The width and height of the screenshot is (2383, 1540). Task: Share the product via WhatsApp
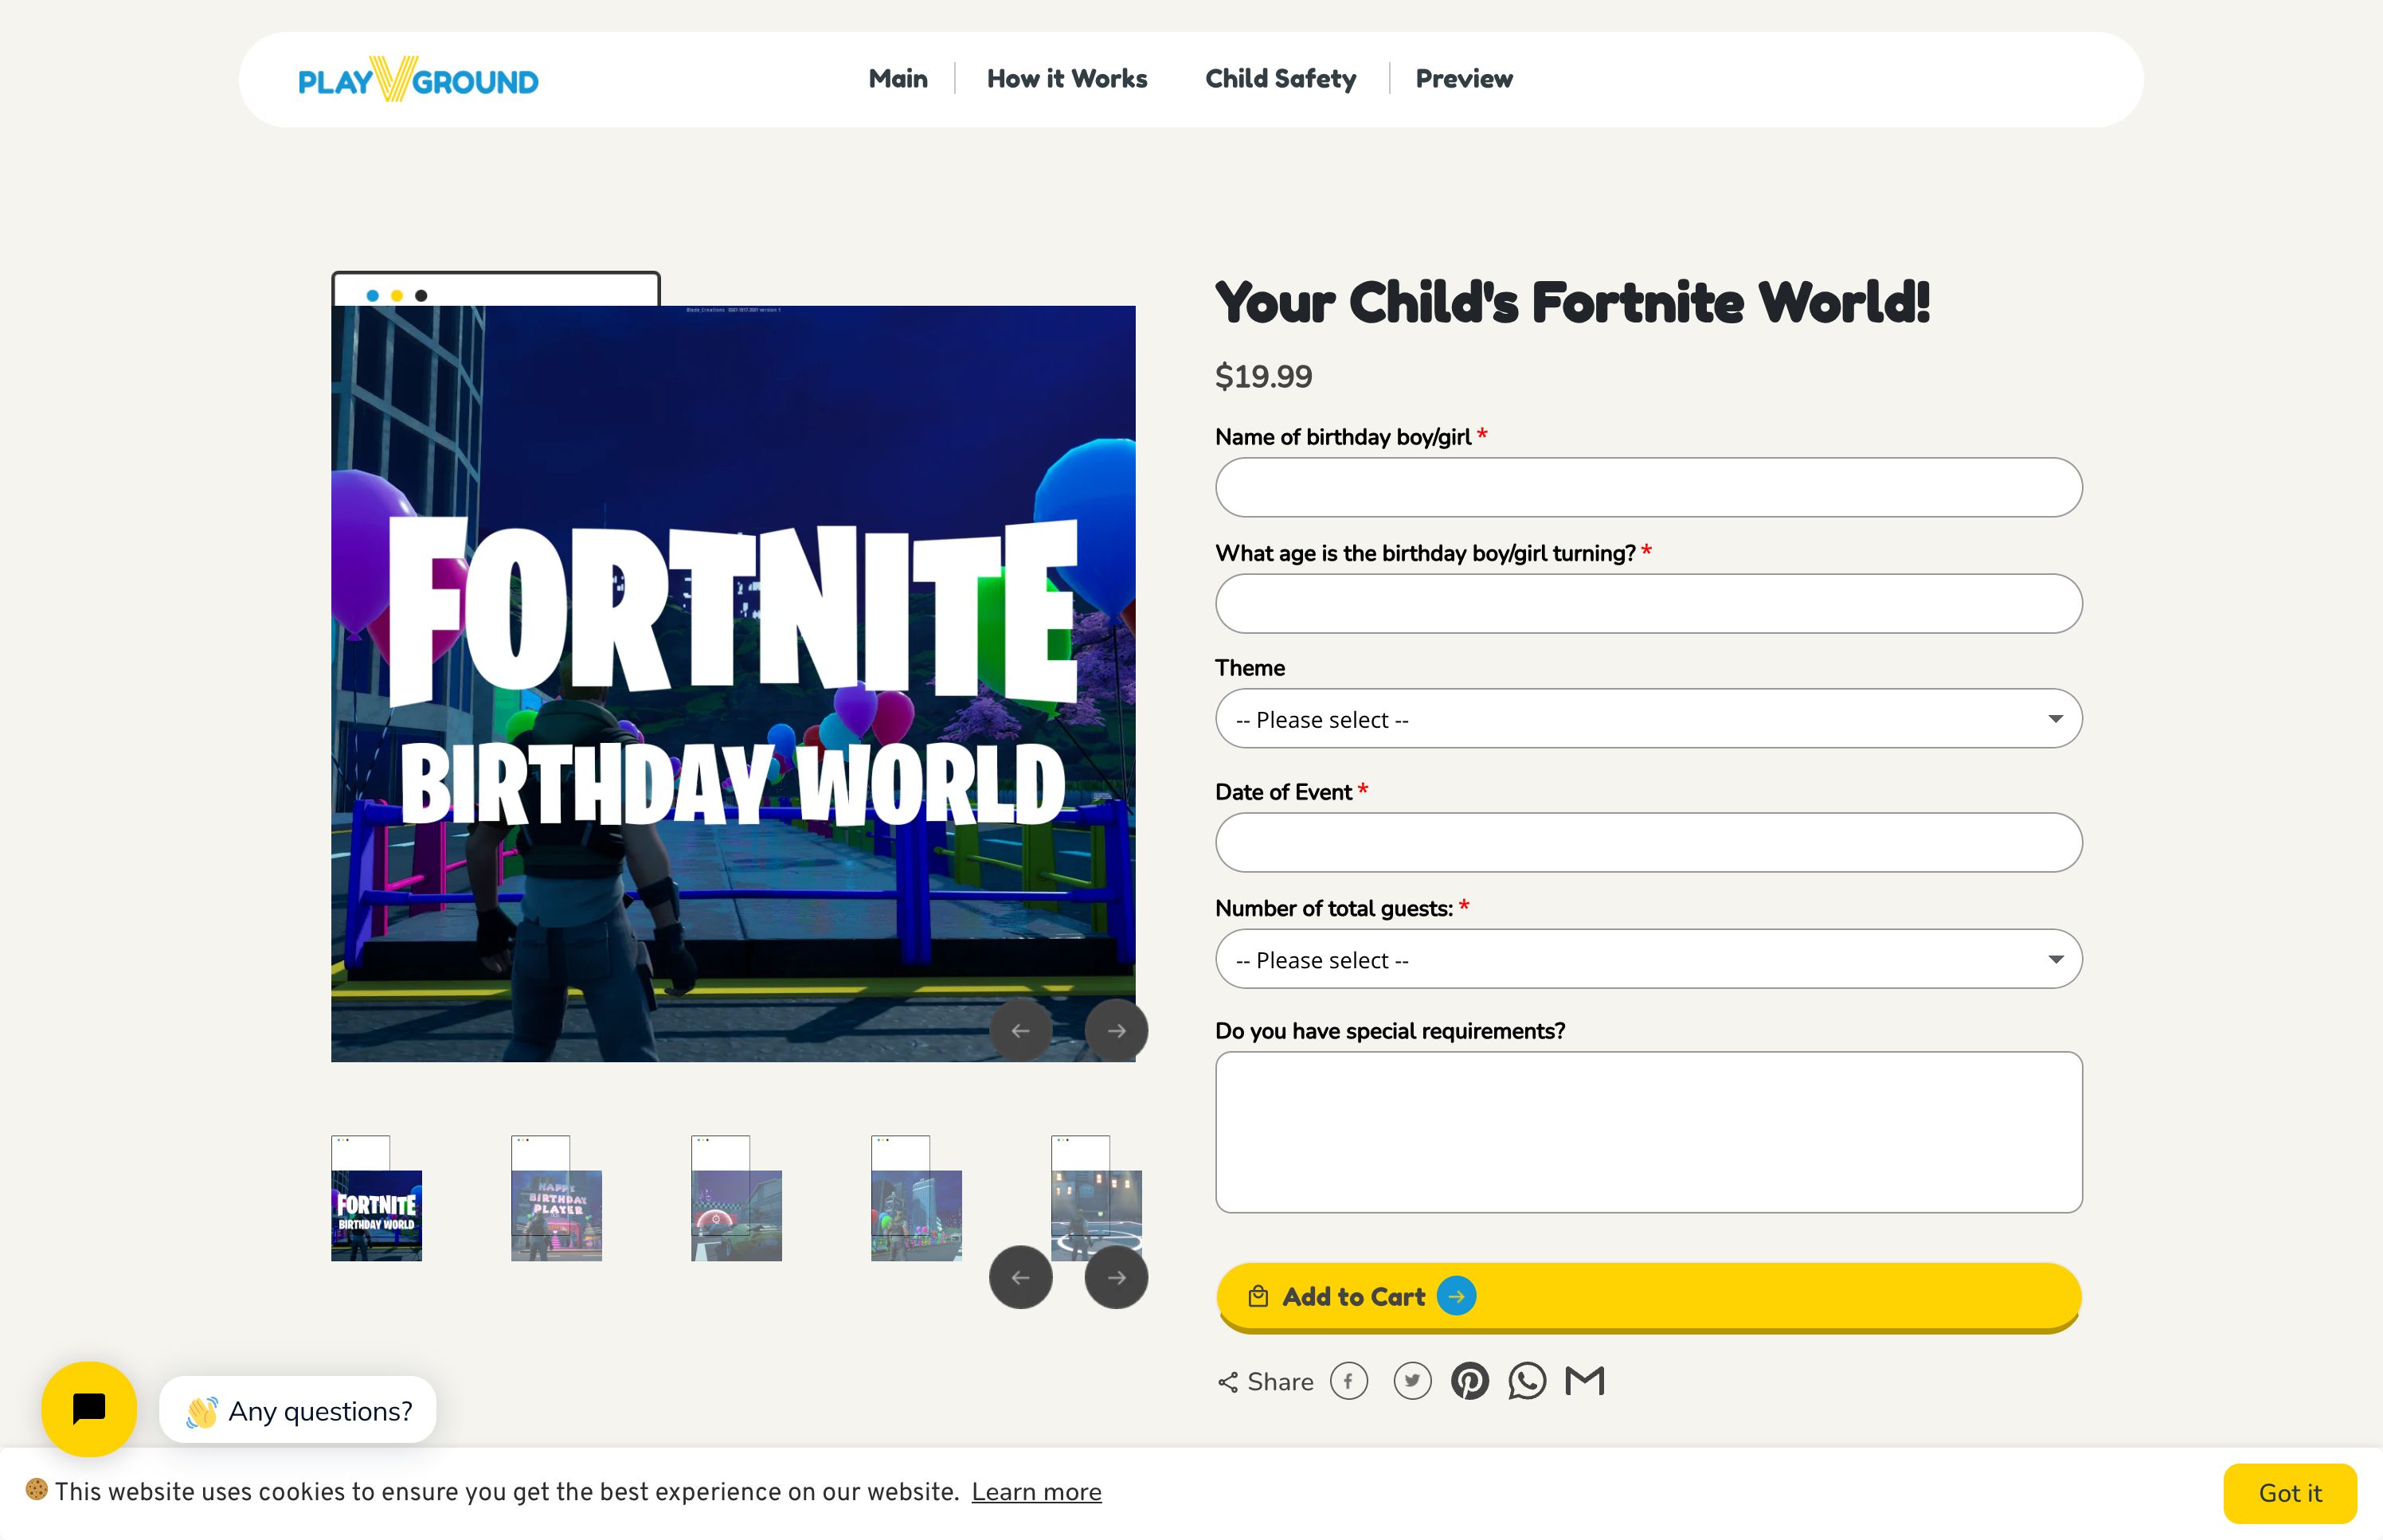coord(1528,1381)
